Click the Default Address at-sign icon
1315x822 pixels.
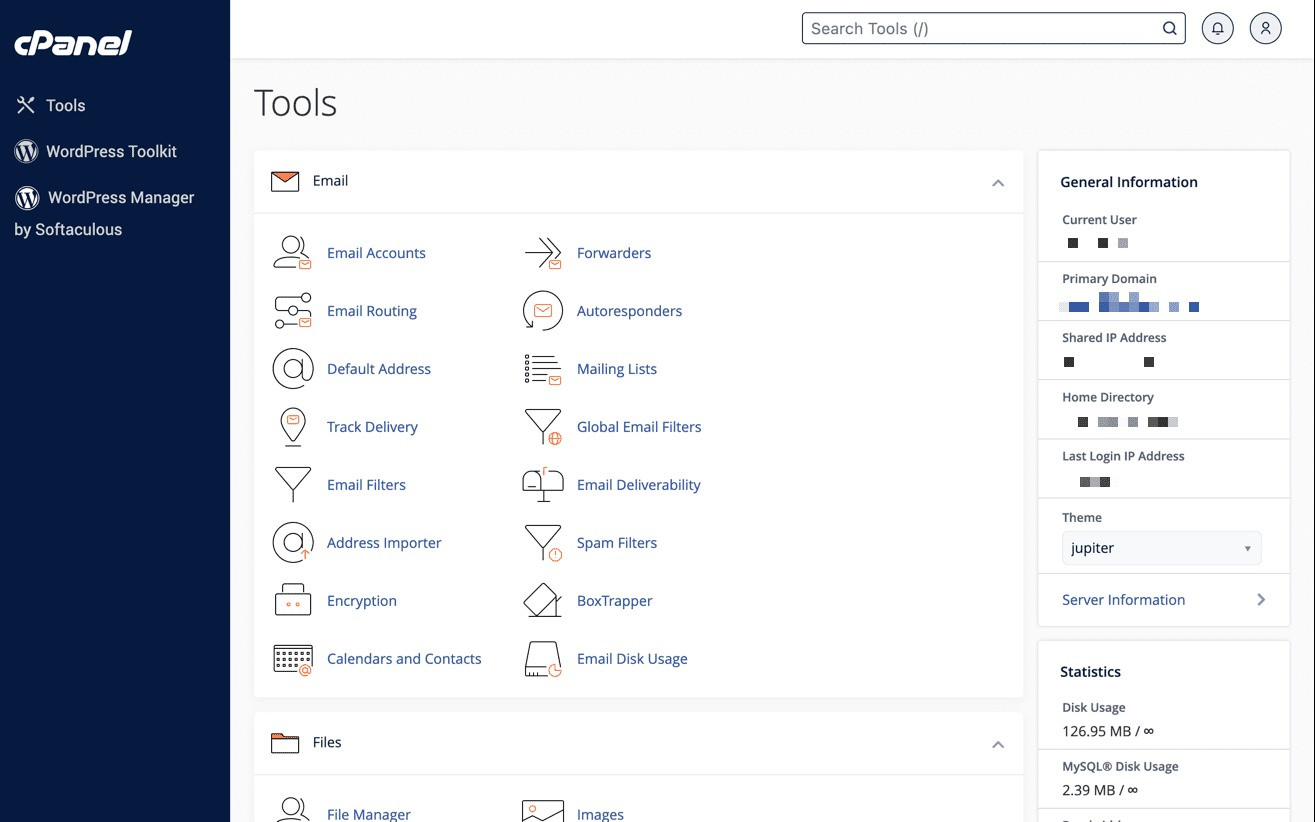pyautogui.click(x=293, y=369)
